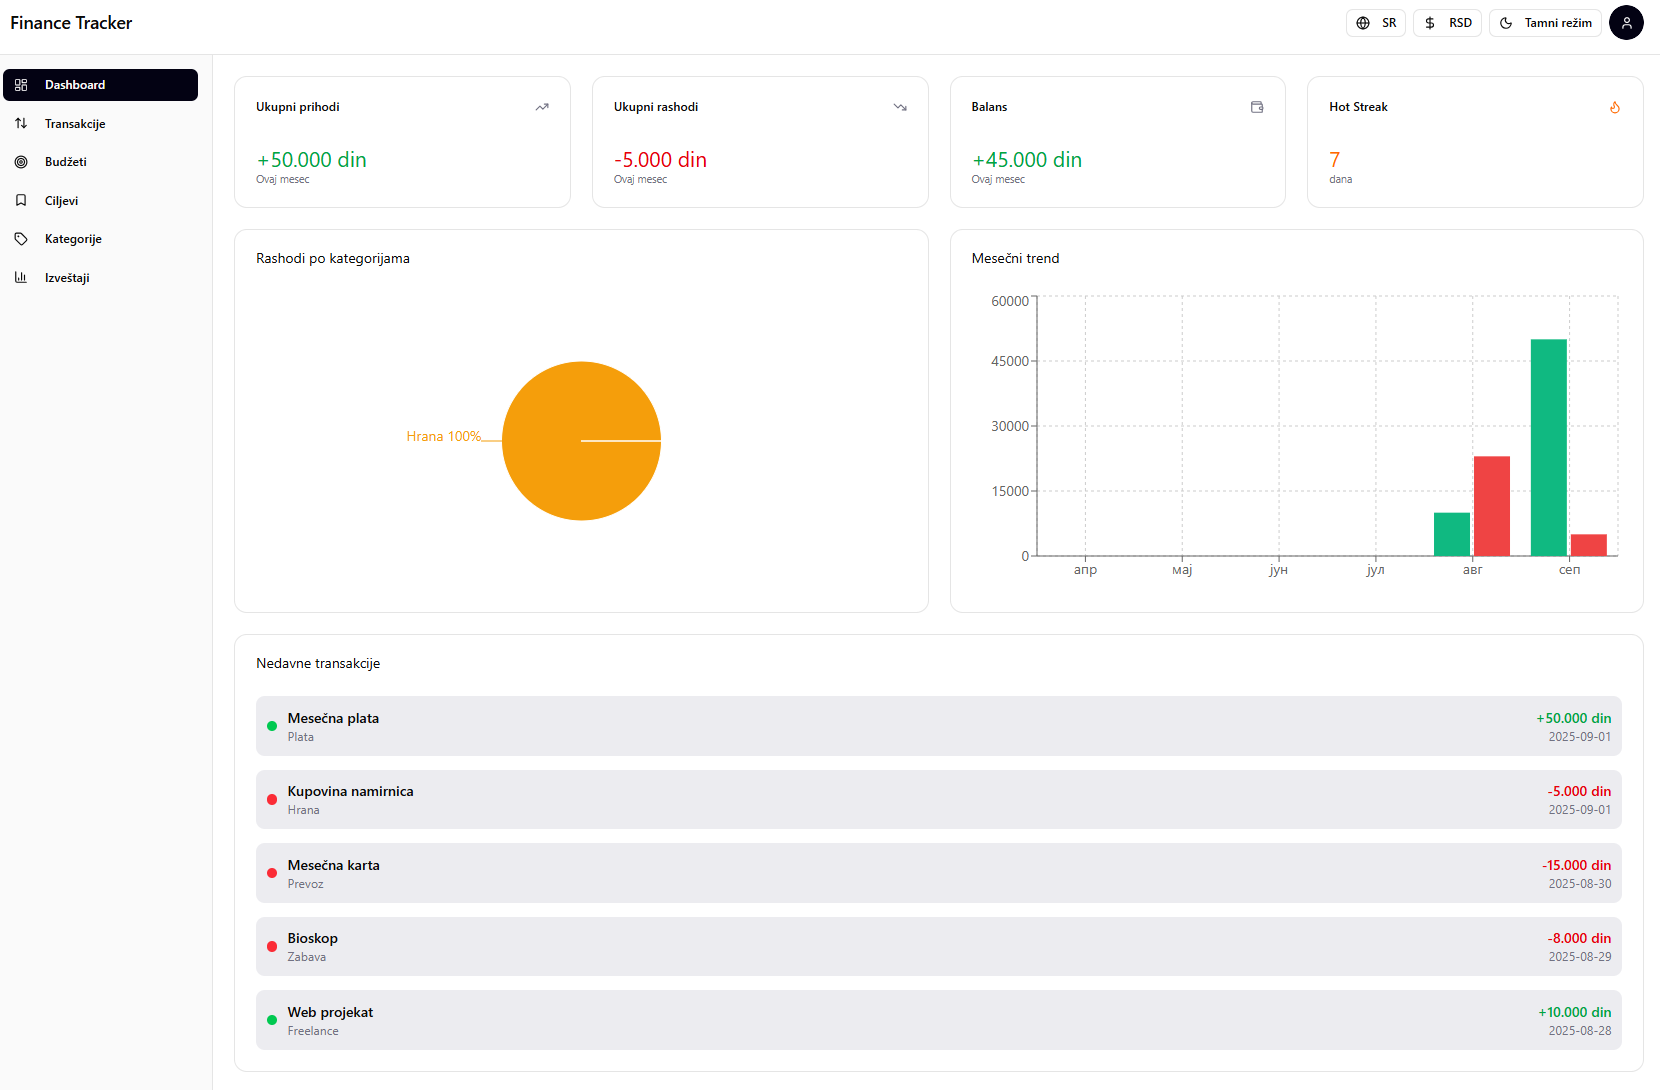Toggle dark mode with Tamni režim
This screenshot has width=1660, height=1090.
coord(1545,23)
